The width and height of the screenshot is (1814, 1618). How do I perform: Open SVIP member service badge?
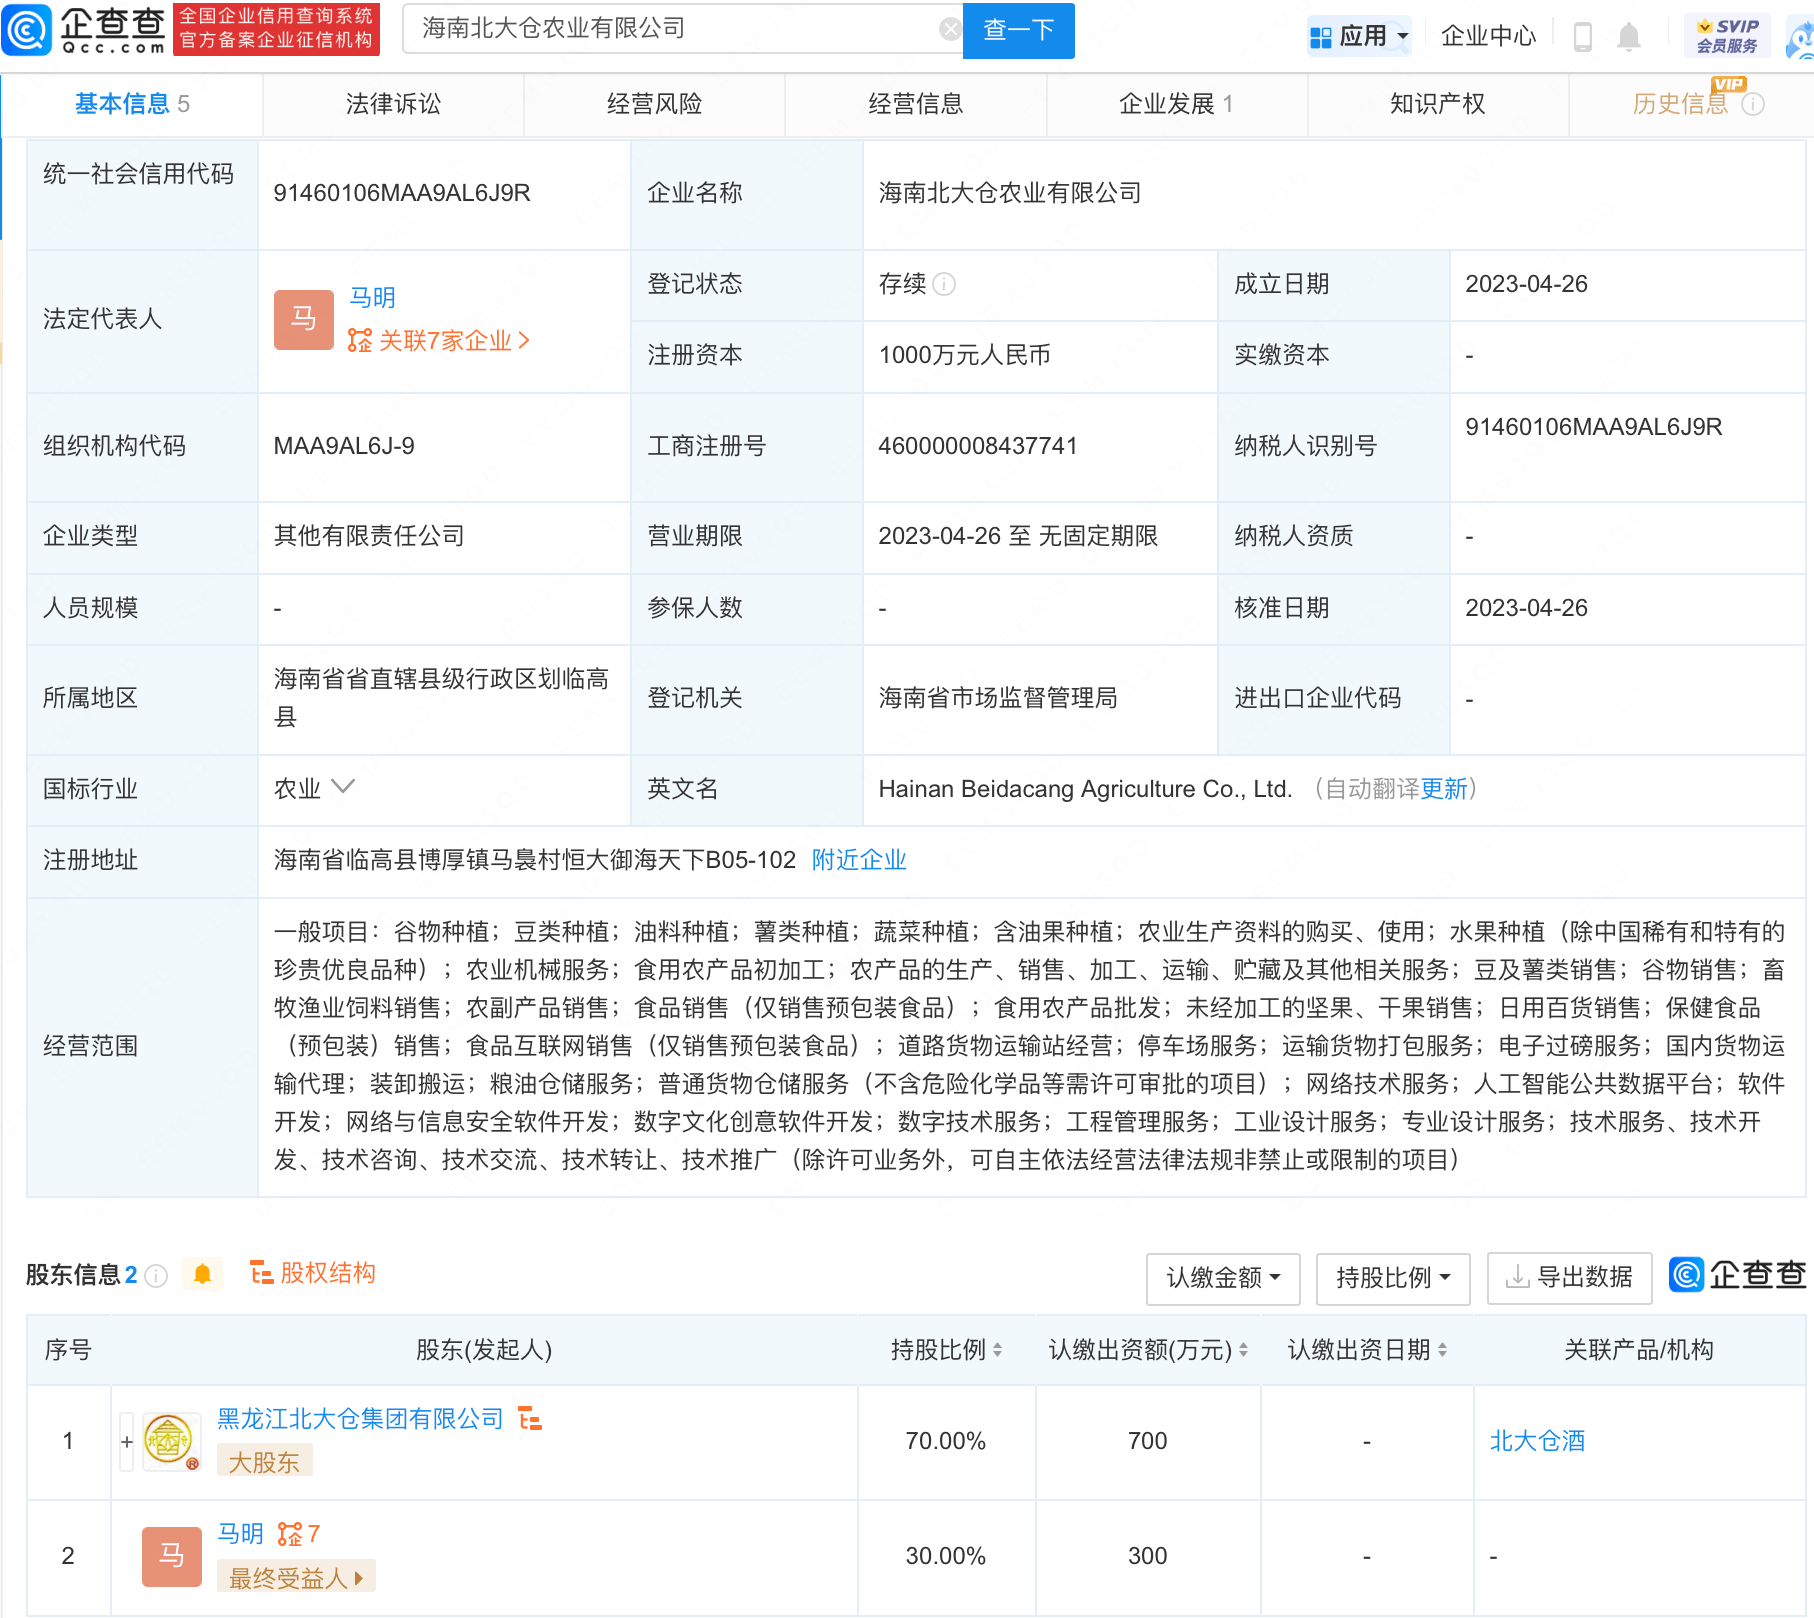1727,36
